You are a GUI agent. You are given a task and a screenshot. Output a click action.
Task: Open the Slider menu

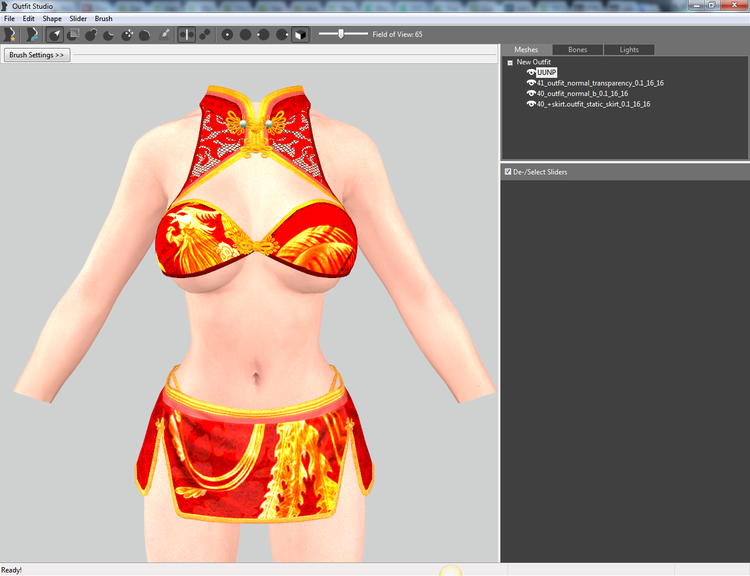pos(78,19)
